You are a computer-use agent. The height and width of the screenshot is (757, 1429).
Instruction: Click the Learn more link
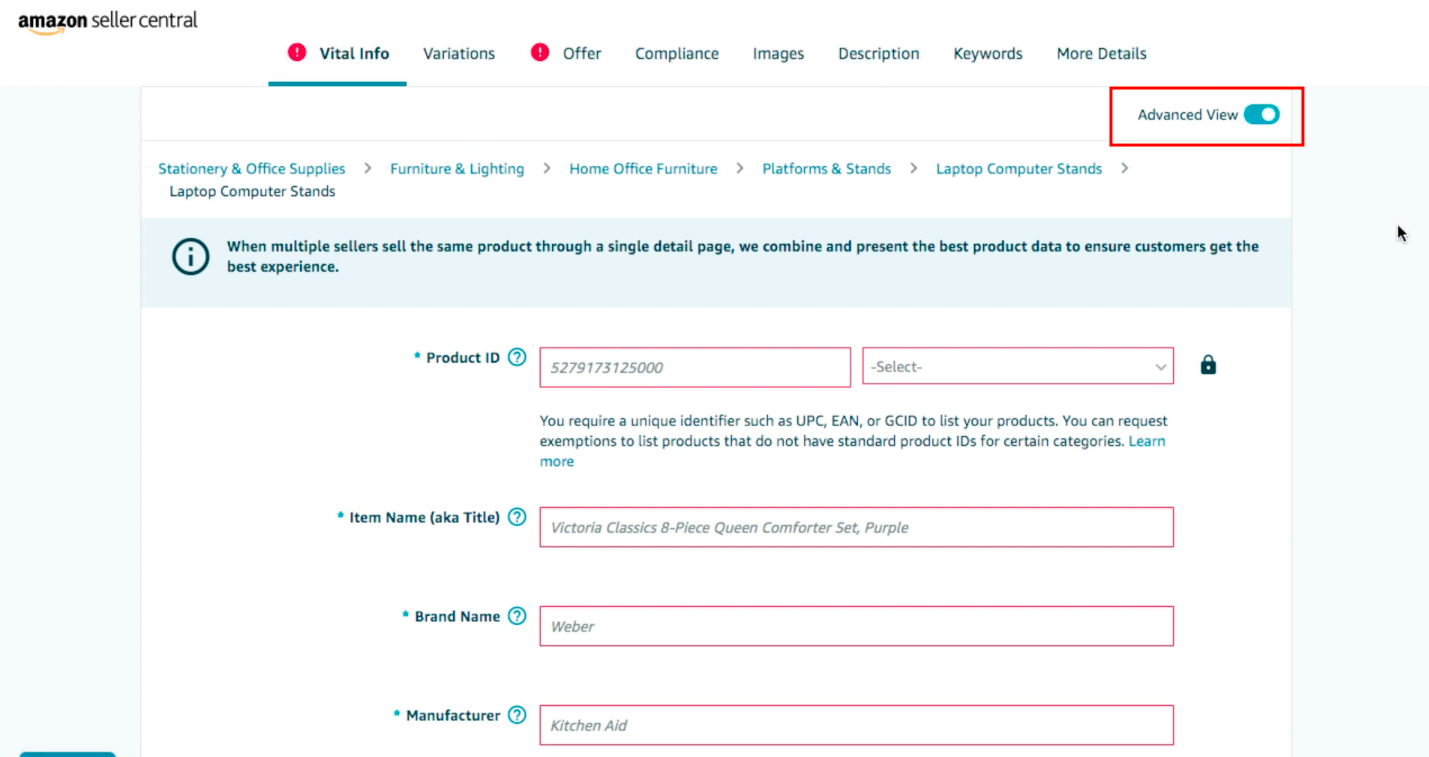click(1146, 441)
